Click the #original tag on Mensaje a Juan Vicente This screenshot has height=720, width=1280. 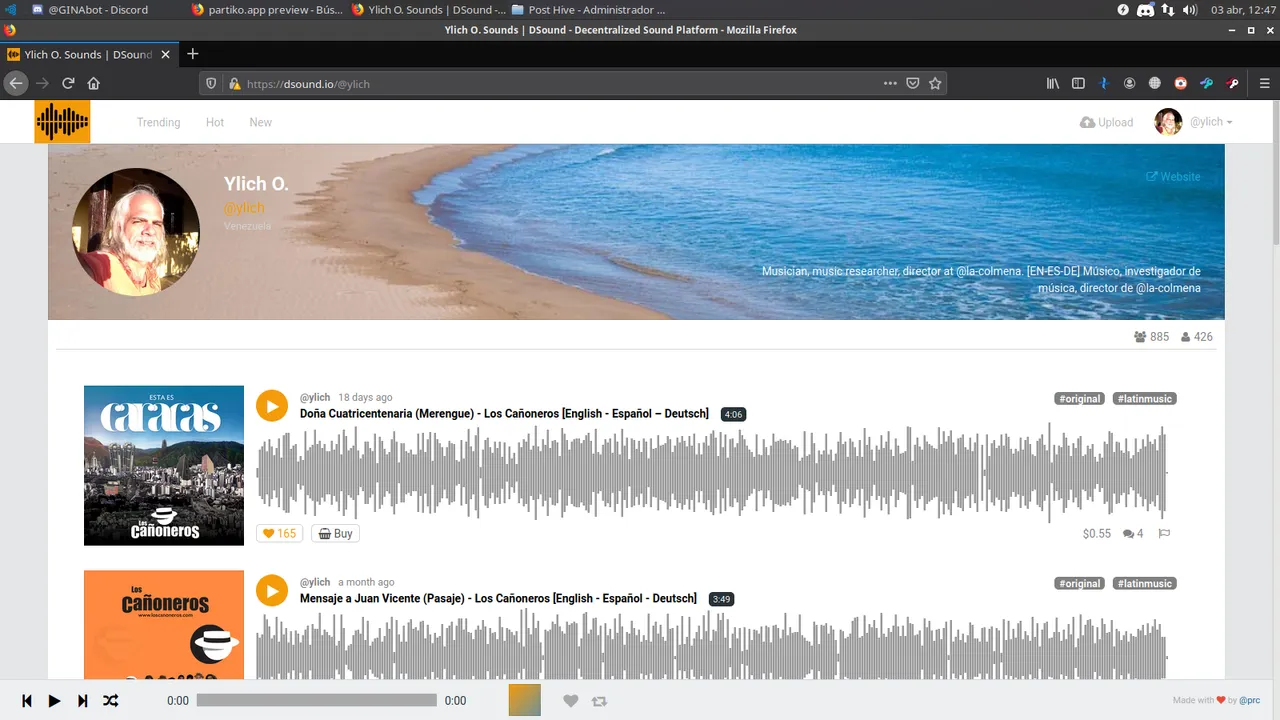1079,584
